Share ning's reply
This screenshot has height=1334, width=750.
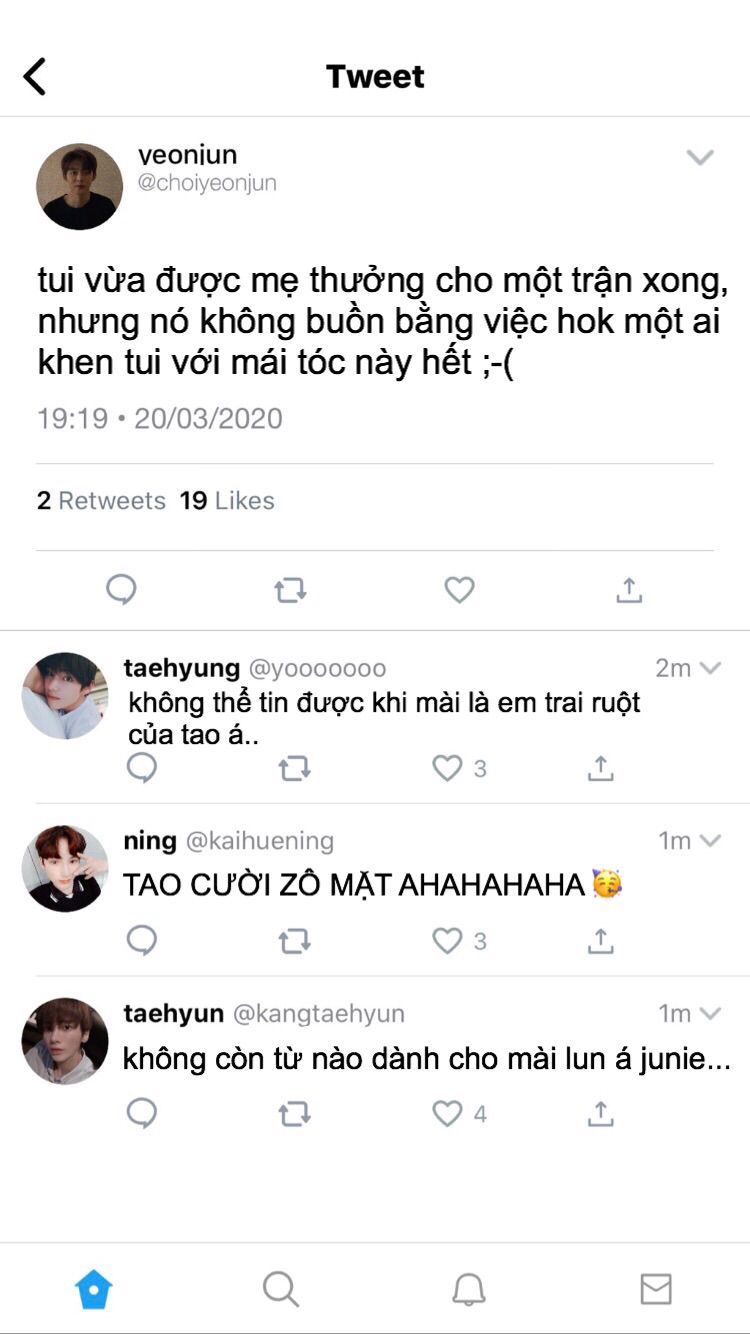coord(600,941)
